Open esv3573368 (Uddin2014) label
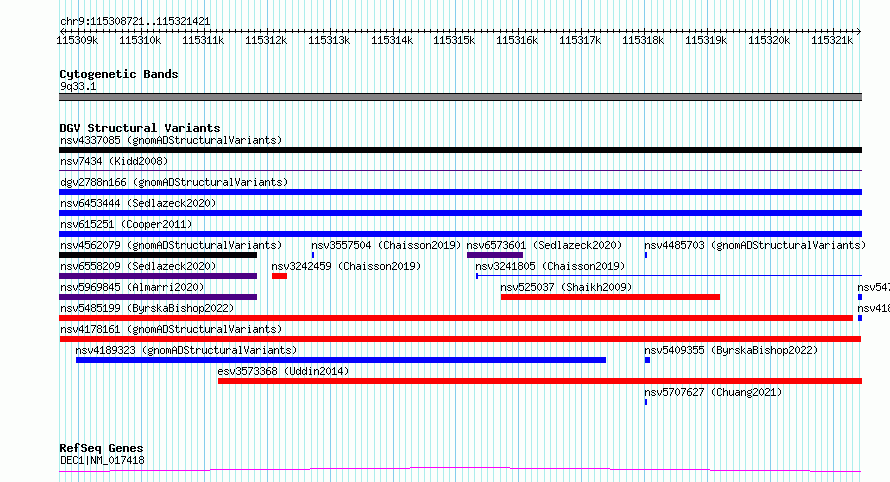This screenshot has width=890, height=482. click(x=283, y=371)
